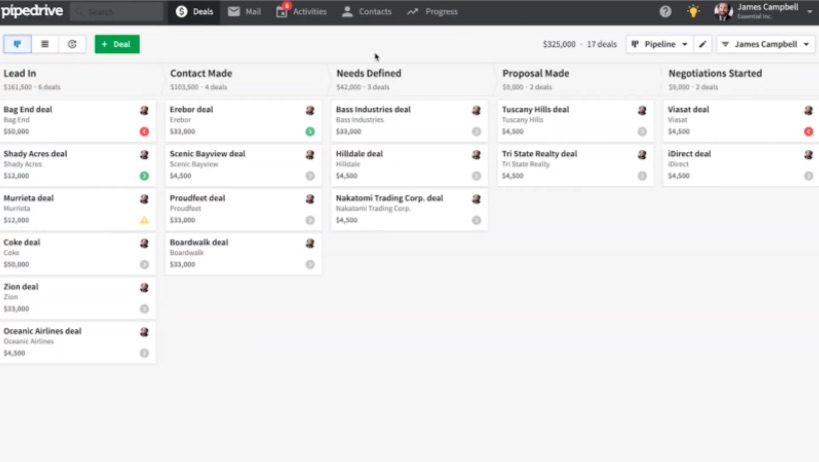Screen dimensions: 819x462
Task: Open the Hilldale deal title
Action: coord(359,154)
